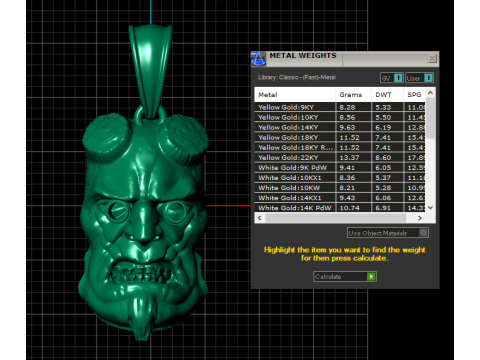Click the 10.74 grams value
The image size is (480, 360).
(x=349, y=208)
